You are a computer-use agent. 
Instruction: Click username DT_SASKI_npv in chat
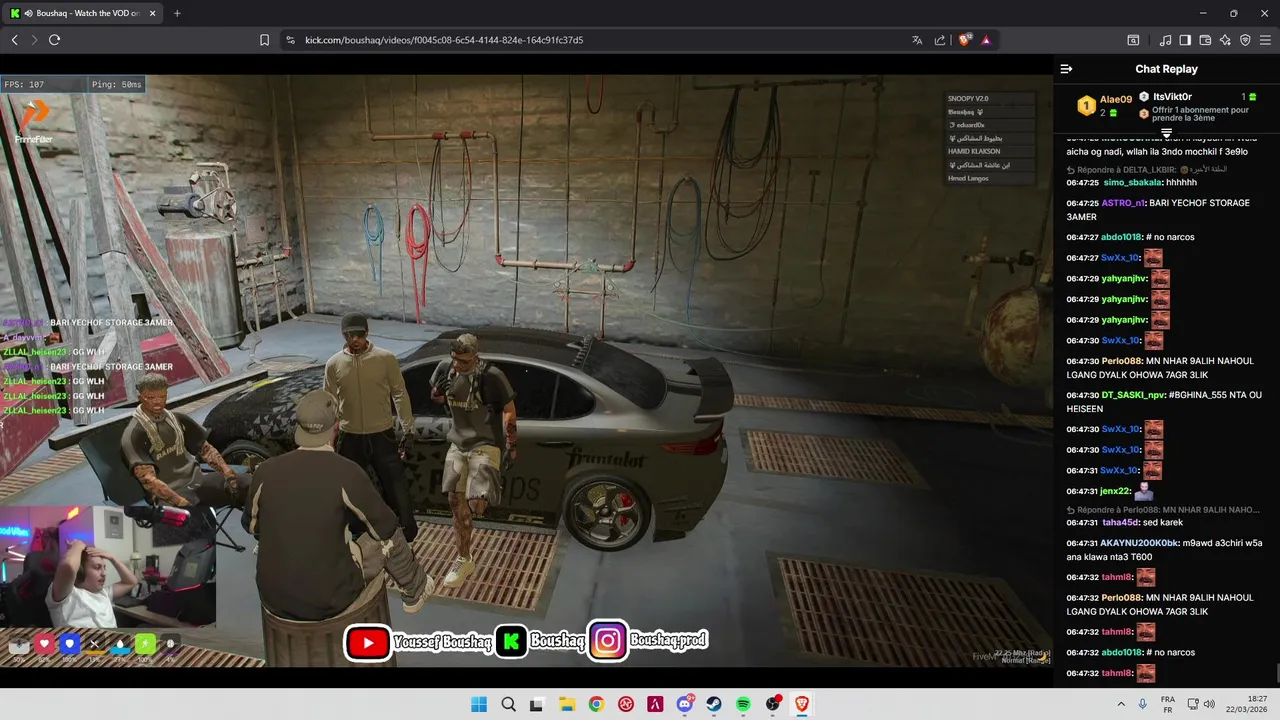tap(1133, 395)
